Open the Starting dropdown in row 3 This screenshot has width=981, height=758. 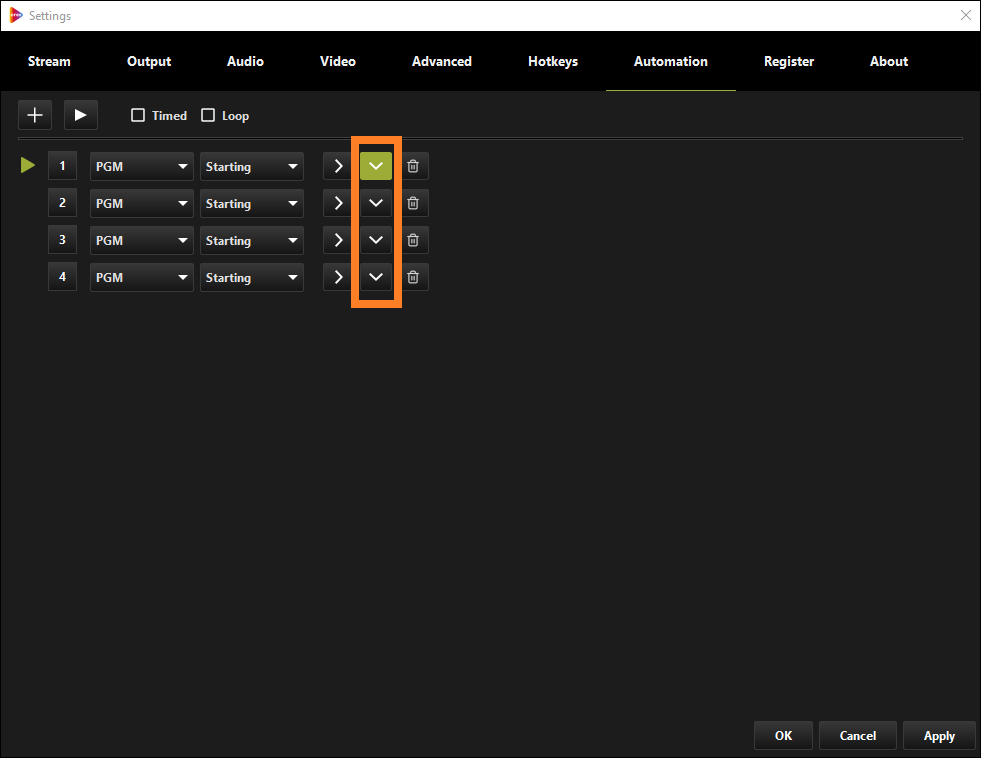pyautogui.click(x=252, y=240)
